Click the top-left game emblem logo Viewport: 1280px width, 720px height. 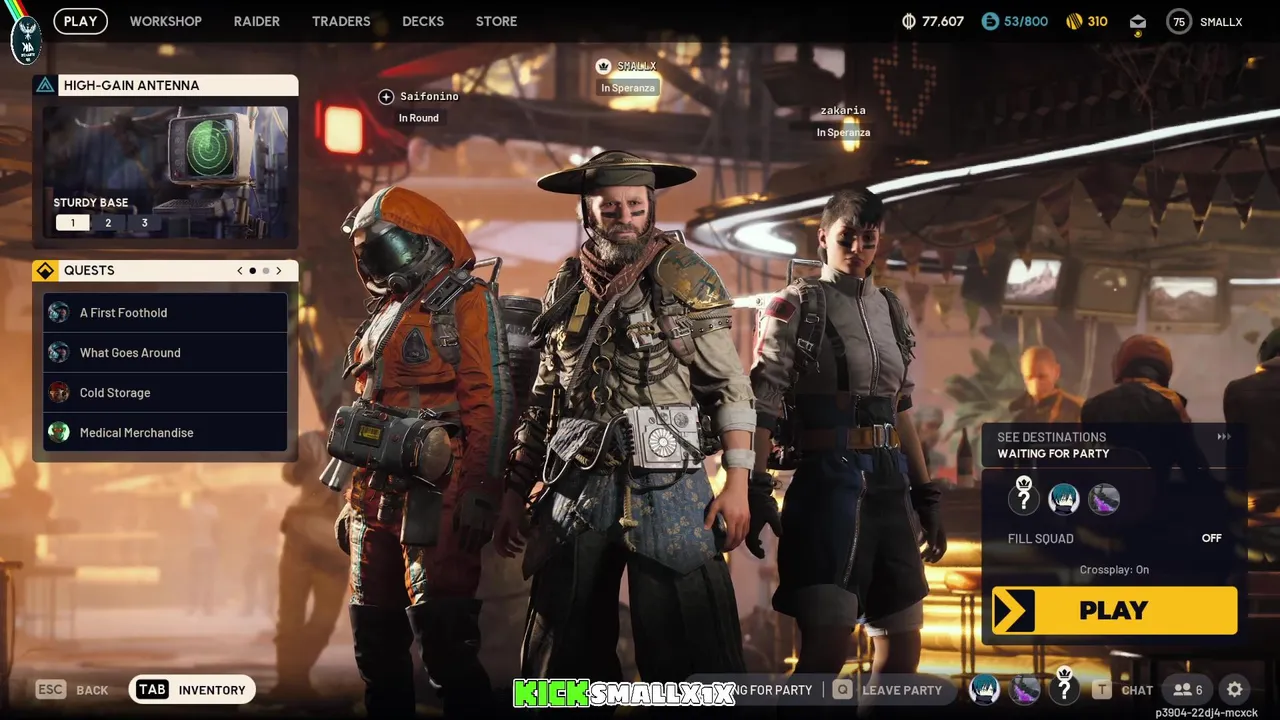26,40
